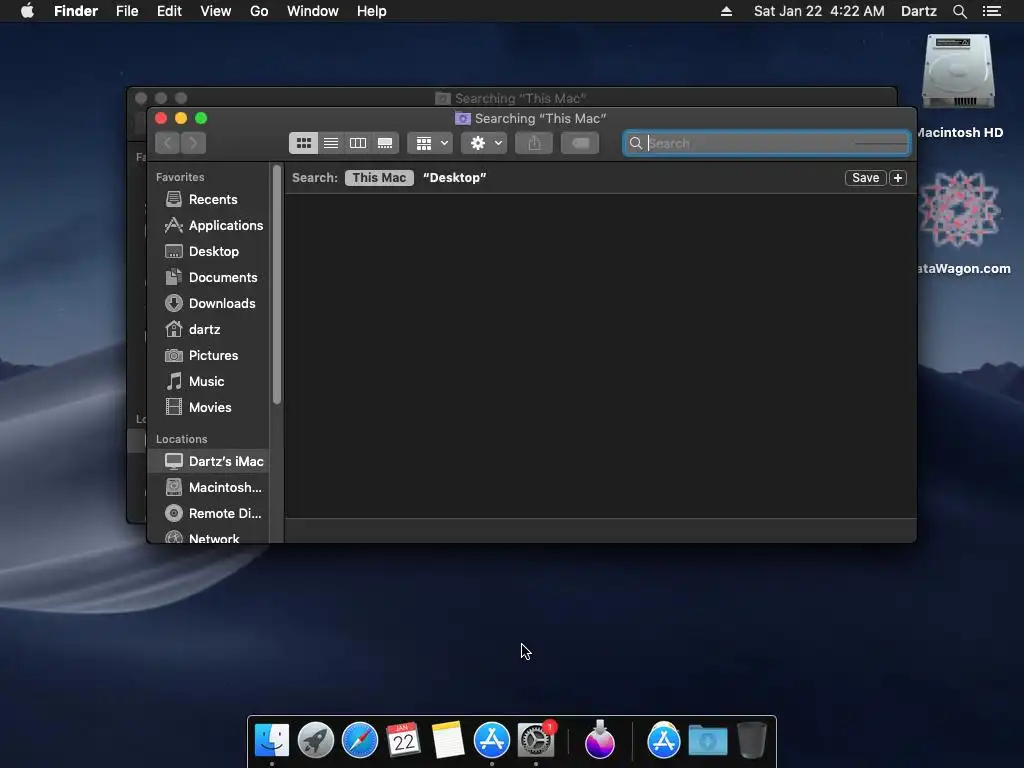Image resolution: width=1024 pixels, height=768 pixels.
Task: Click the Share toolbar button
Action: pyautogui.click(x=534, y=143)
